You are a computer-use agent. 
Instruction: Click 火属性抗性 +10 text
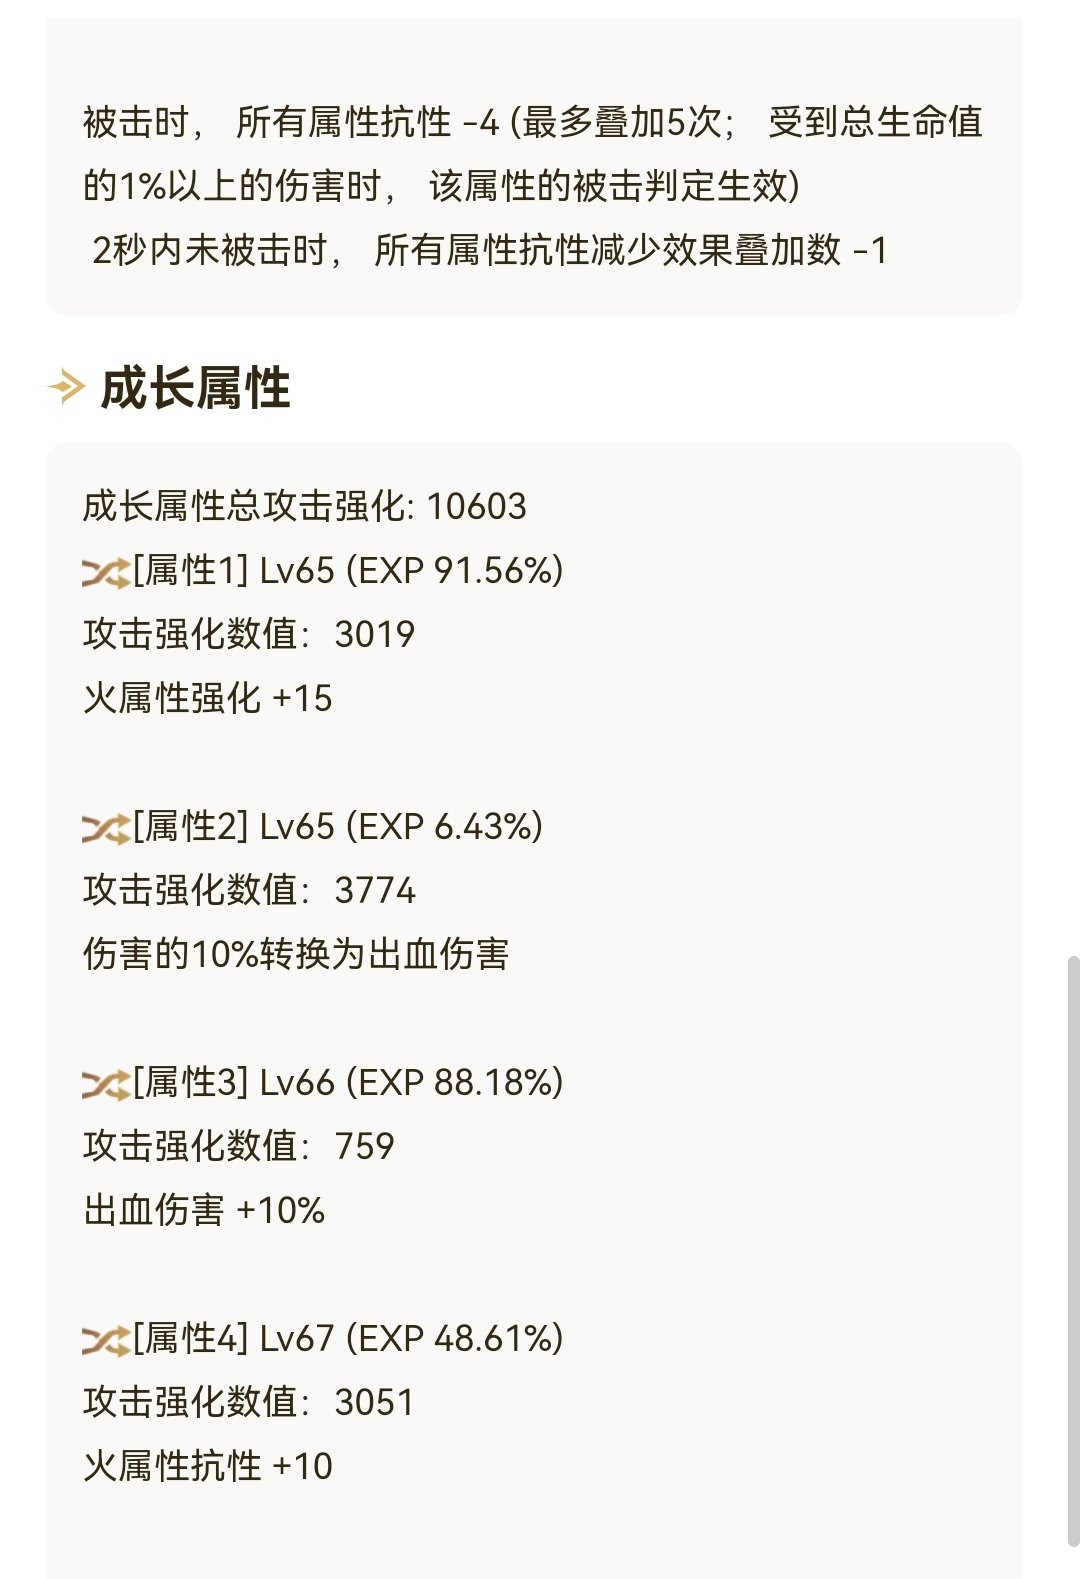pos(207,1466)
